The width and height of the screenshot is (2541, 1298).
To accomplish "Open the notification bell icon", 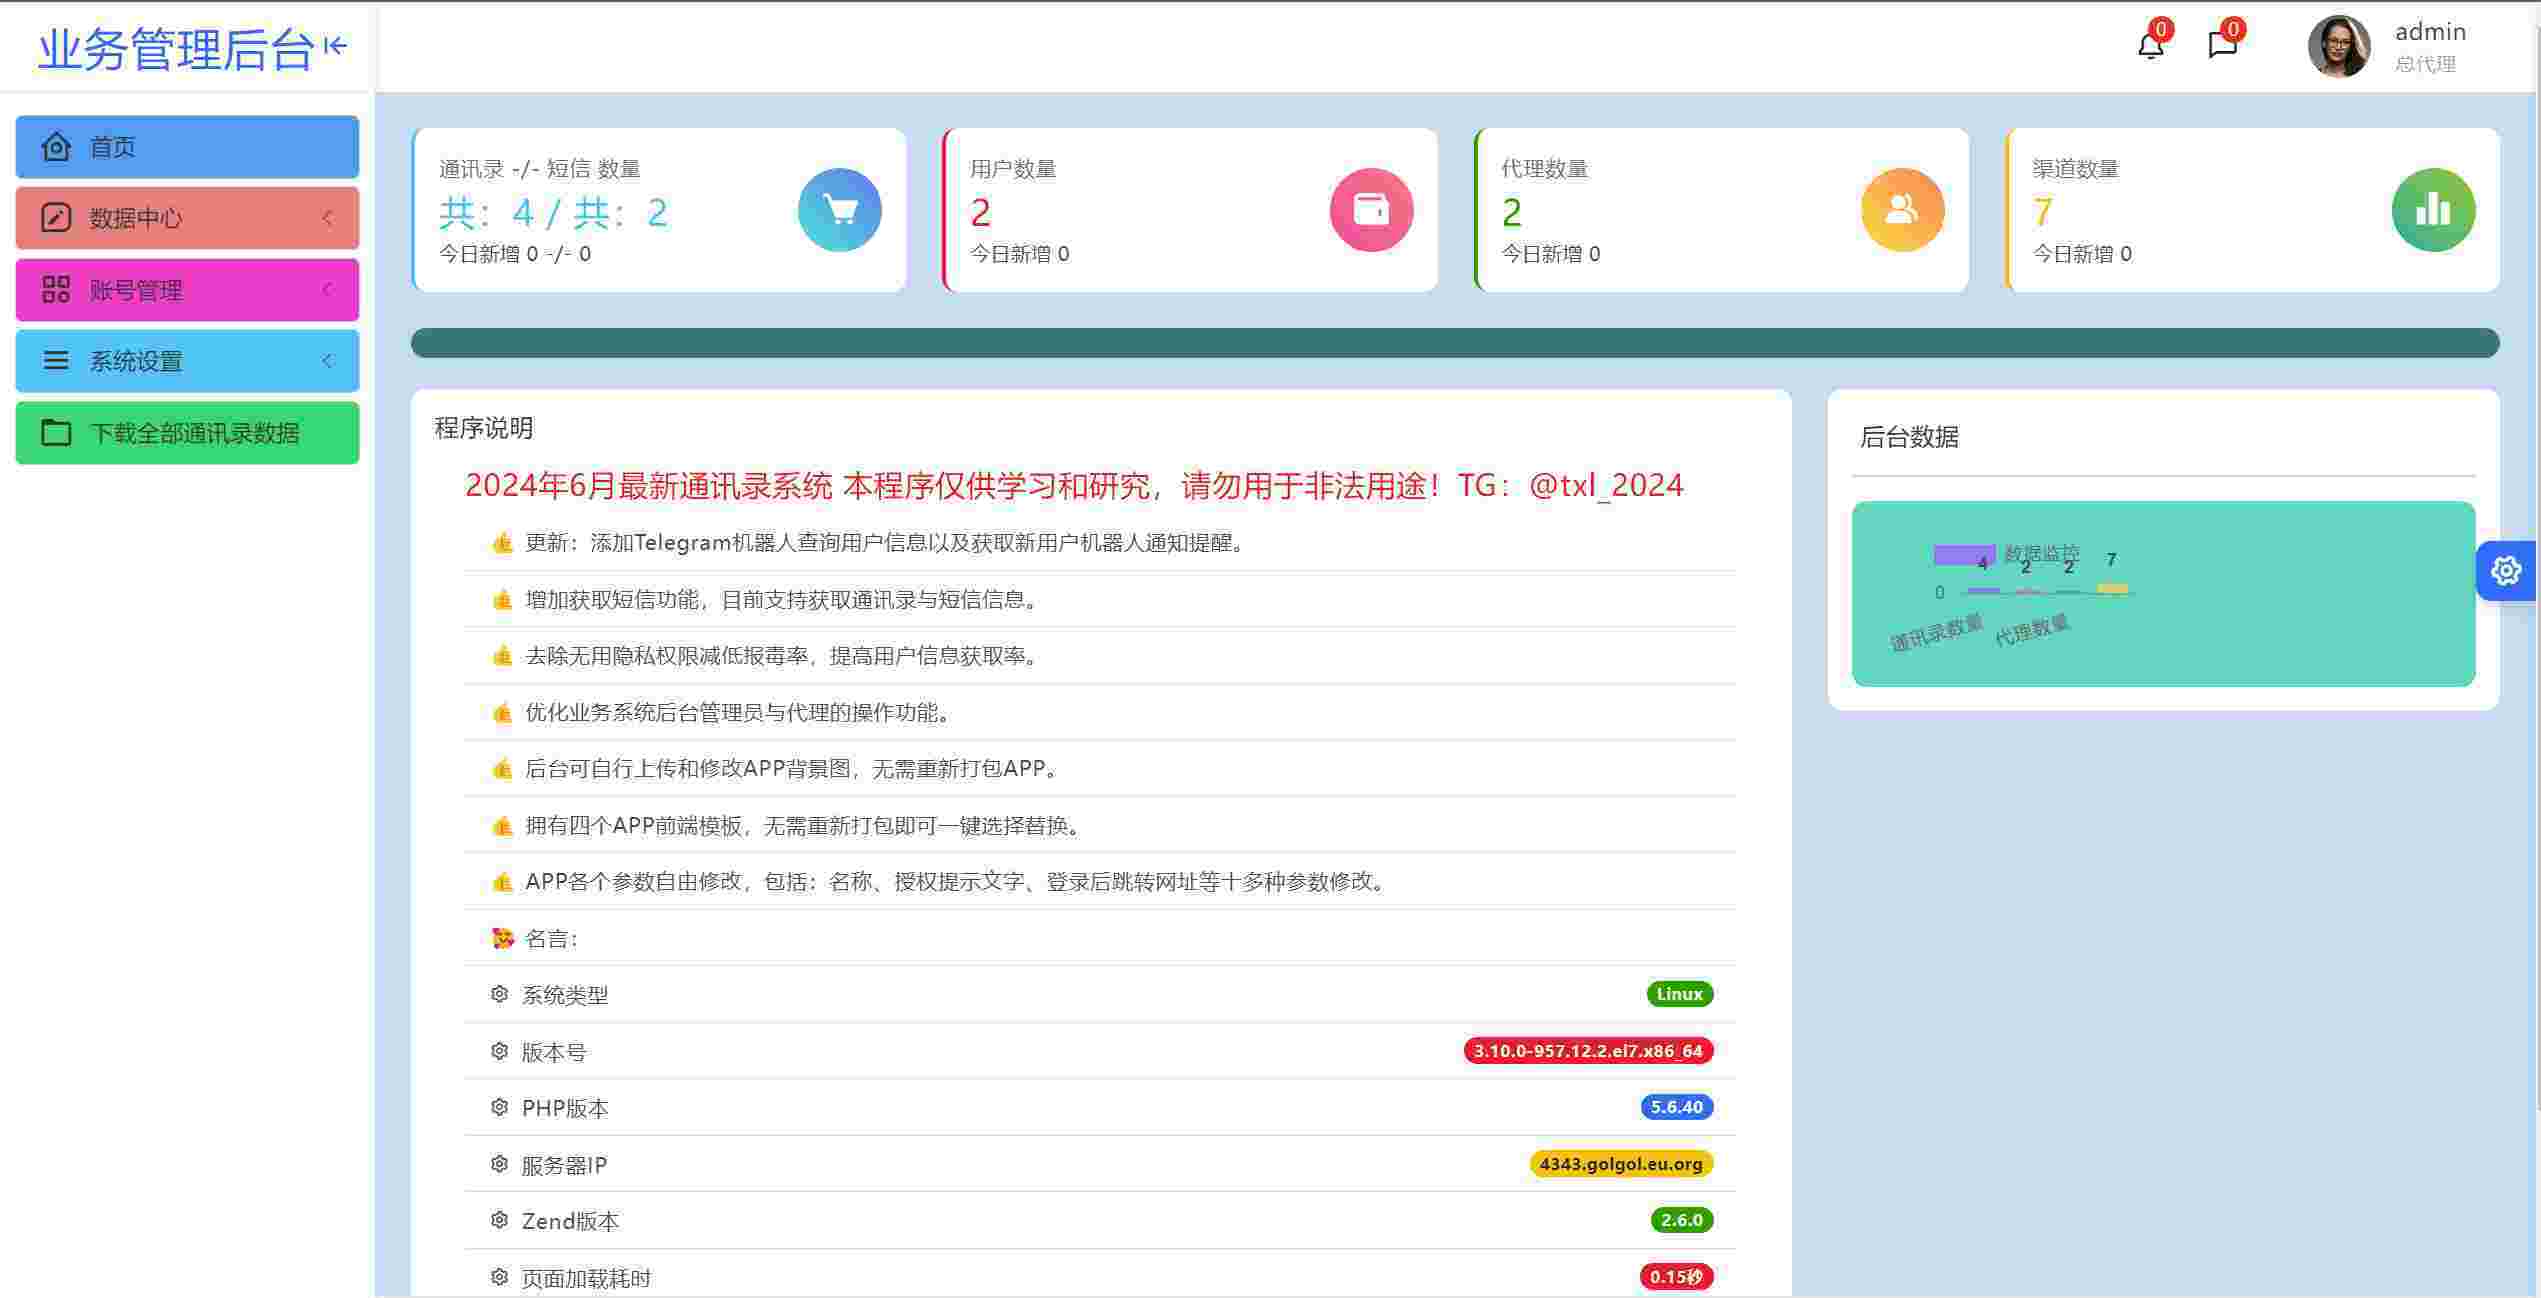I will (x=2150, y=45).
